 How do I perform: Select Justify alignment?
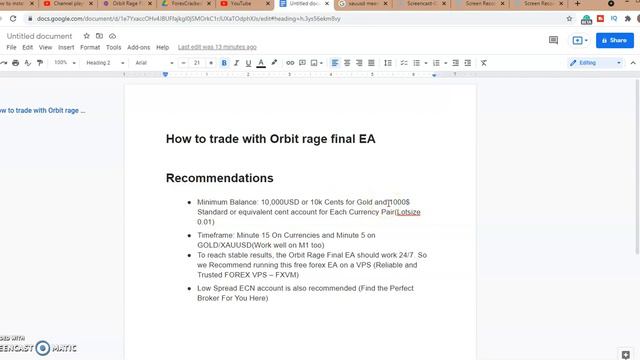click(371, 63)
